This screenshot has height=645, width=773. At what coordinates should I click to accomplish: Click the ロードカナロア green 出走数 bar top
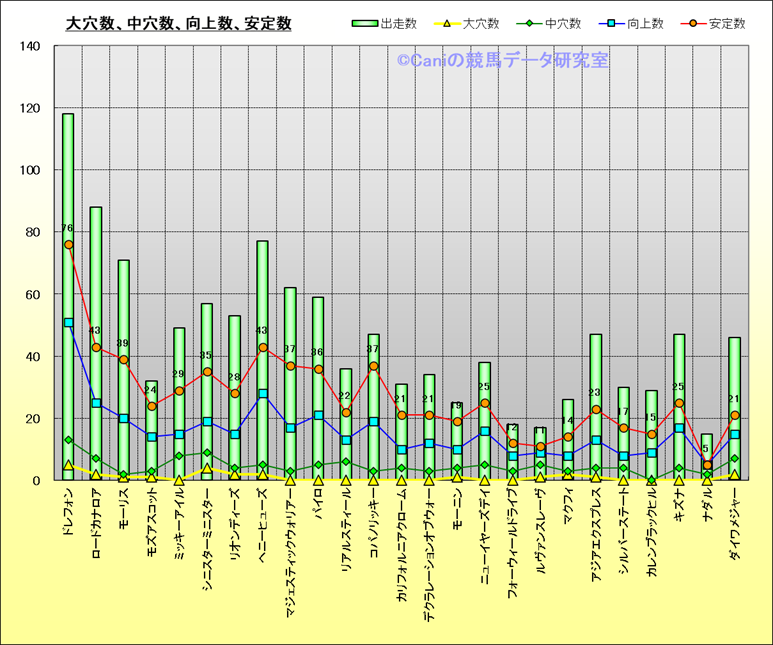(x=96, y=209)
